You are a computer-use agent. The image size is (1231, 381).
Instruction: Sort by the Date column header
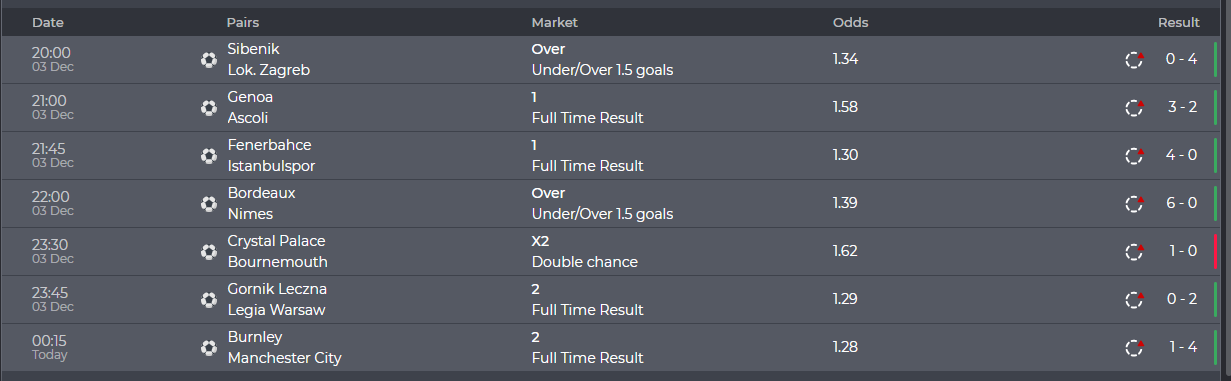[x=48, y=22]
